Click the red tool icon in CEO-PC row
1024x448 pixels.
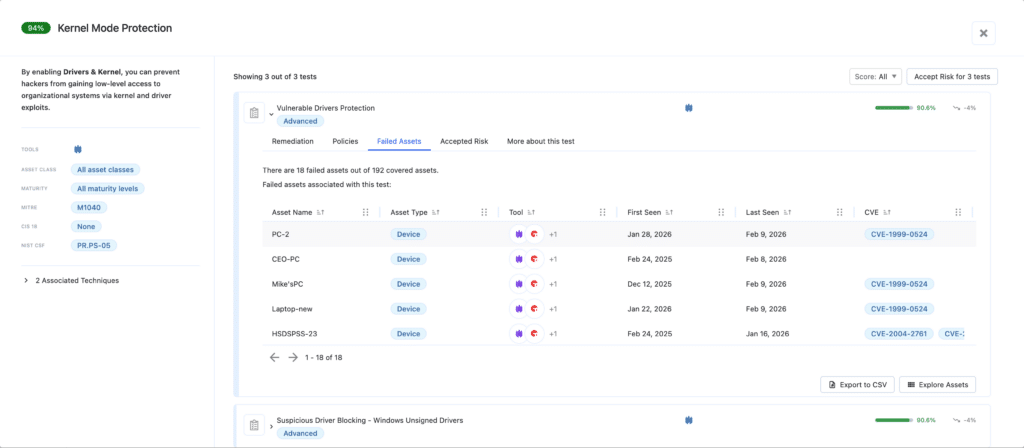pos(535,258)
